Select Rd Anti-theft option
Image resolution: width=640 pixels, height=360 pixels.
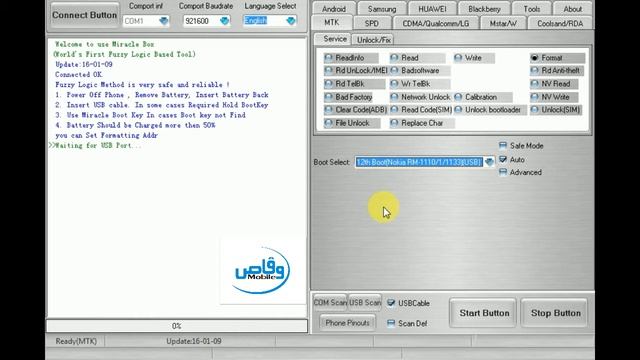[557, 71]
